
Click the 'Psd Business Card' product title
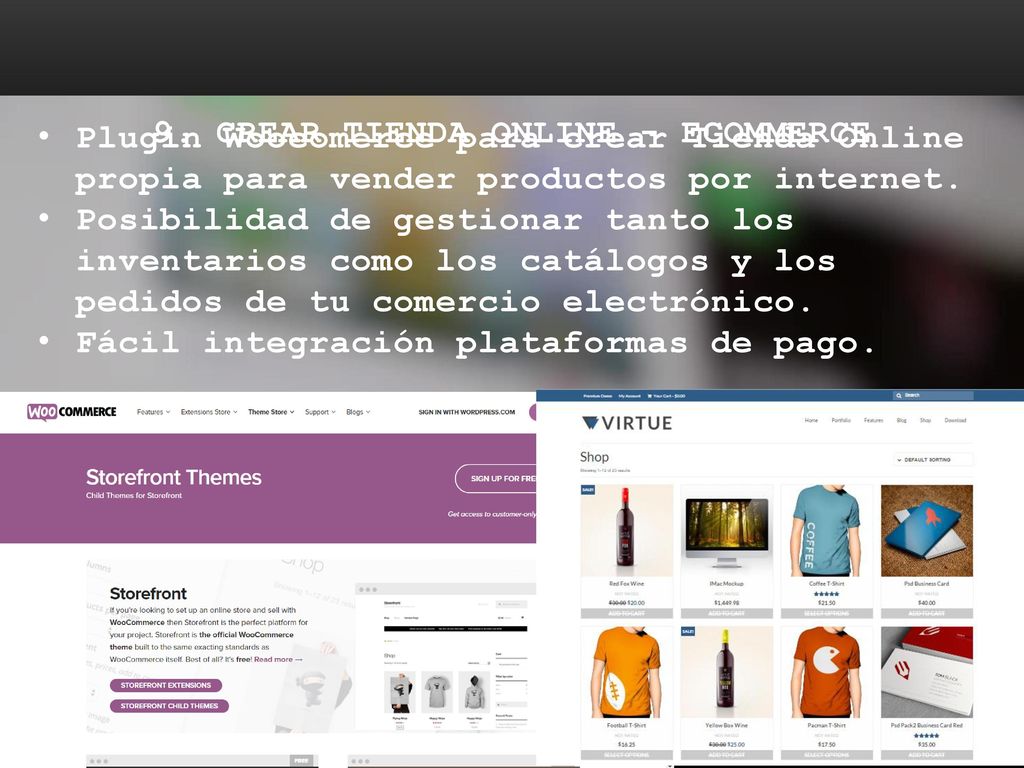tap(927, 584)
